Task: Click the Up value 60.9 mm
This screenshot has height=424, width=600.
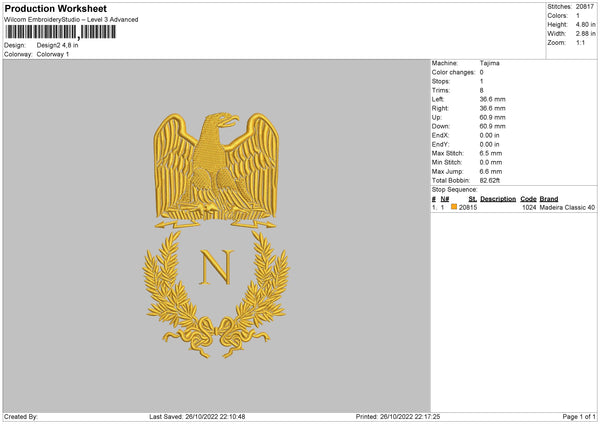Action: click(492, 117)
